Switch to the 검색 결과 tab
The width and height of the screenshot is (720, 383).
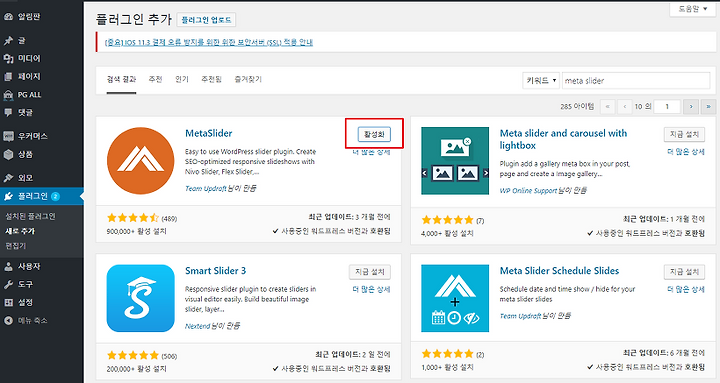(121, 79)
